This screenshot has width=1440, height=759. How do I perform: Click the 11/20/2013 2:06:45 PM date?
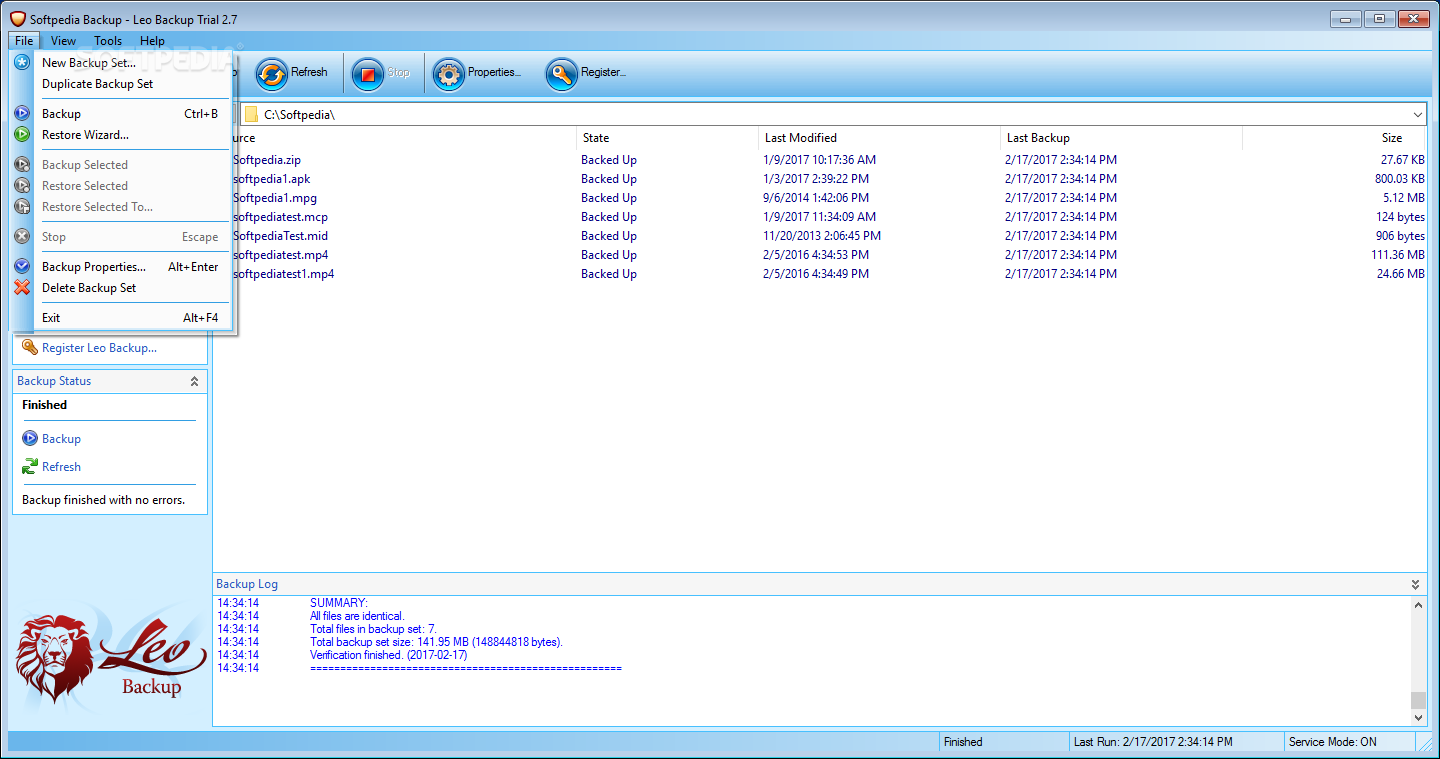[821, 236]
